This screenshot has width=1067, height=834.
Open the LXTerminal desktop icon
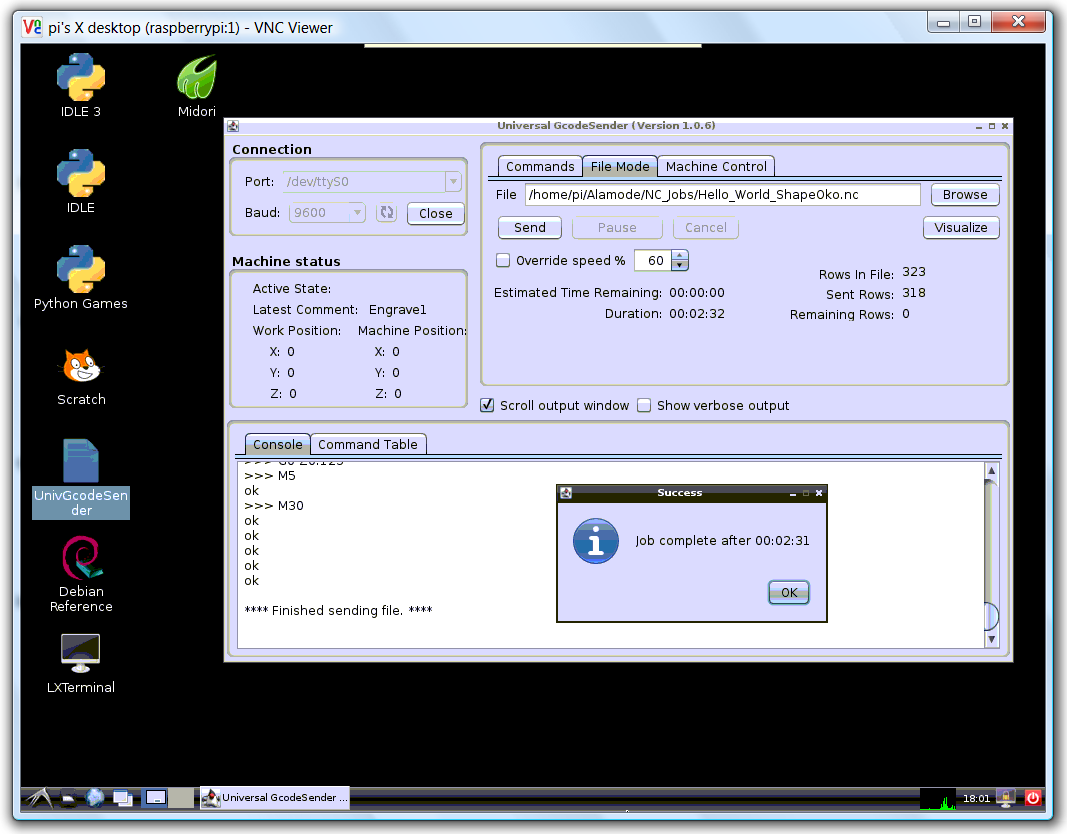point(81,655)
